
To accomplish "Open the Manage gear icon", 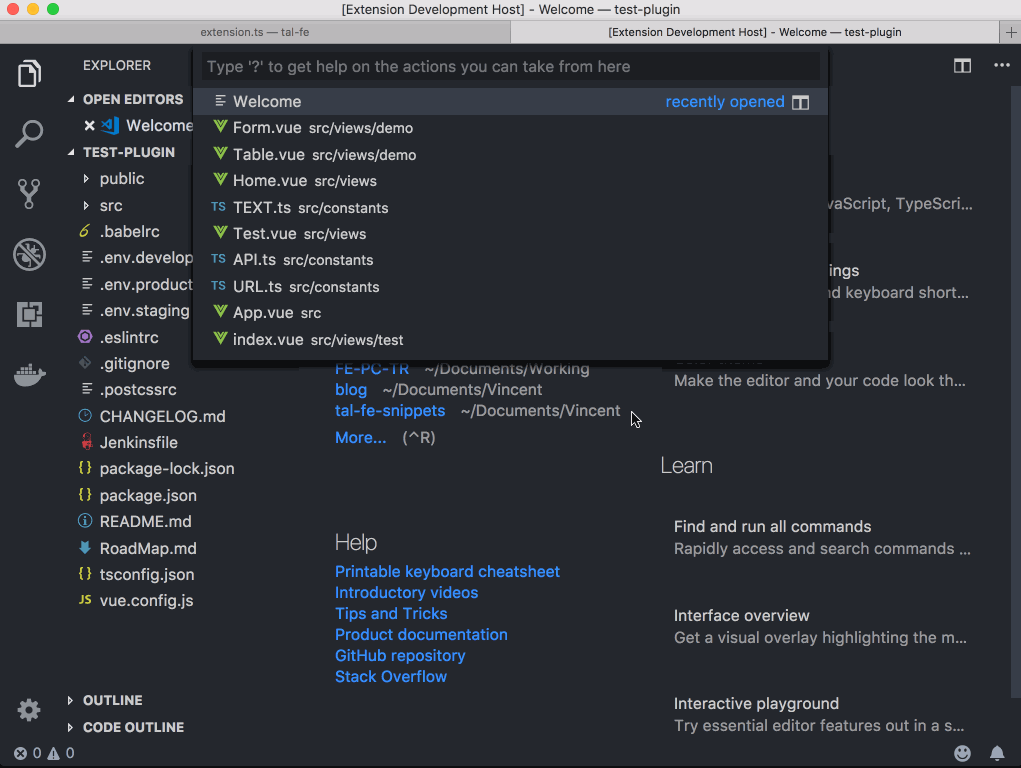I will pyautogui.click(x=29, y=710).
